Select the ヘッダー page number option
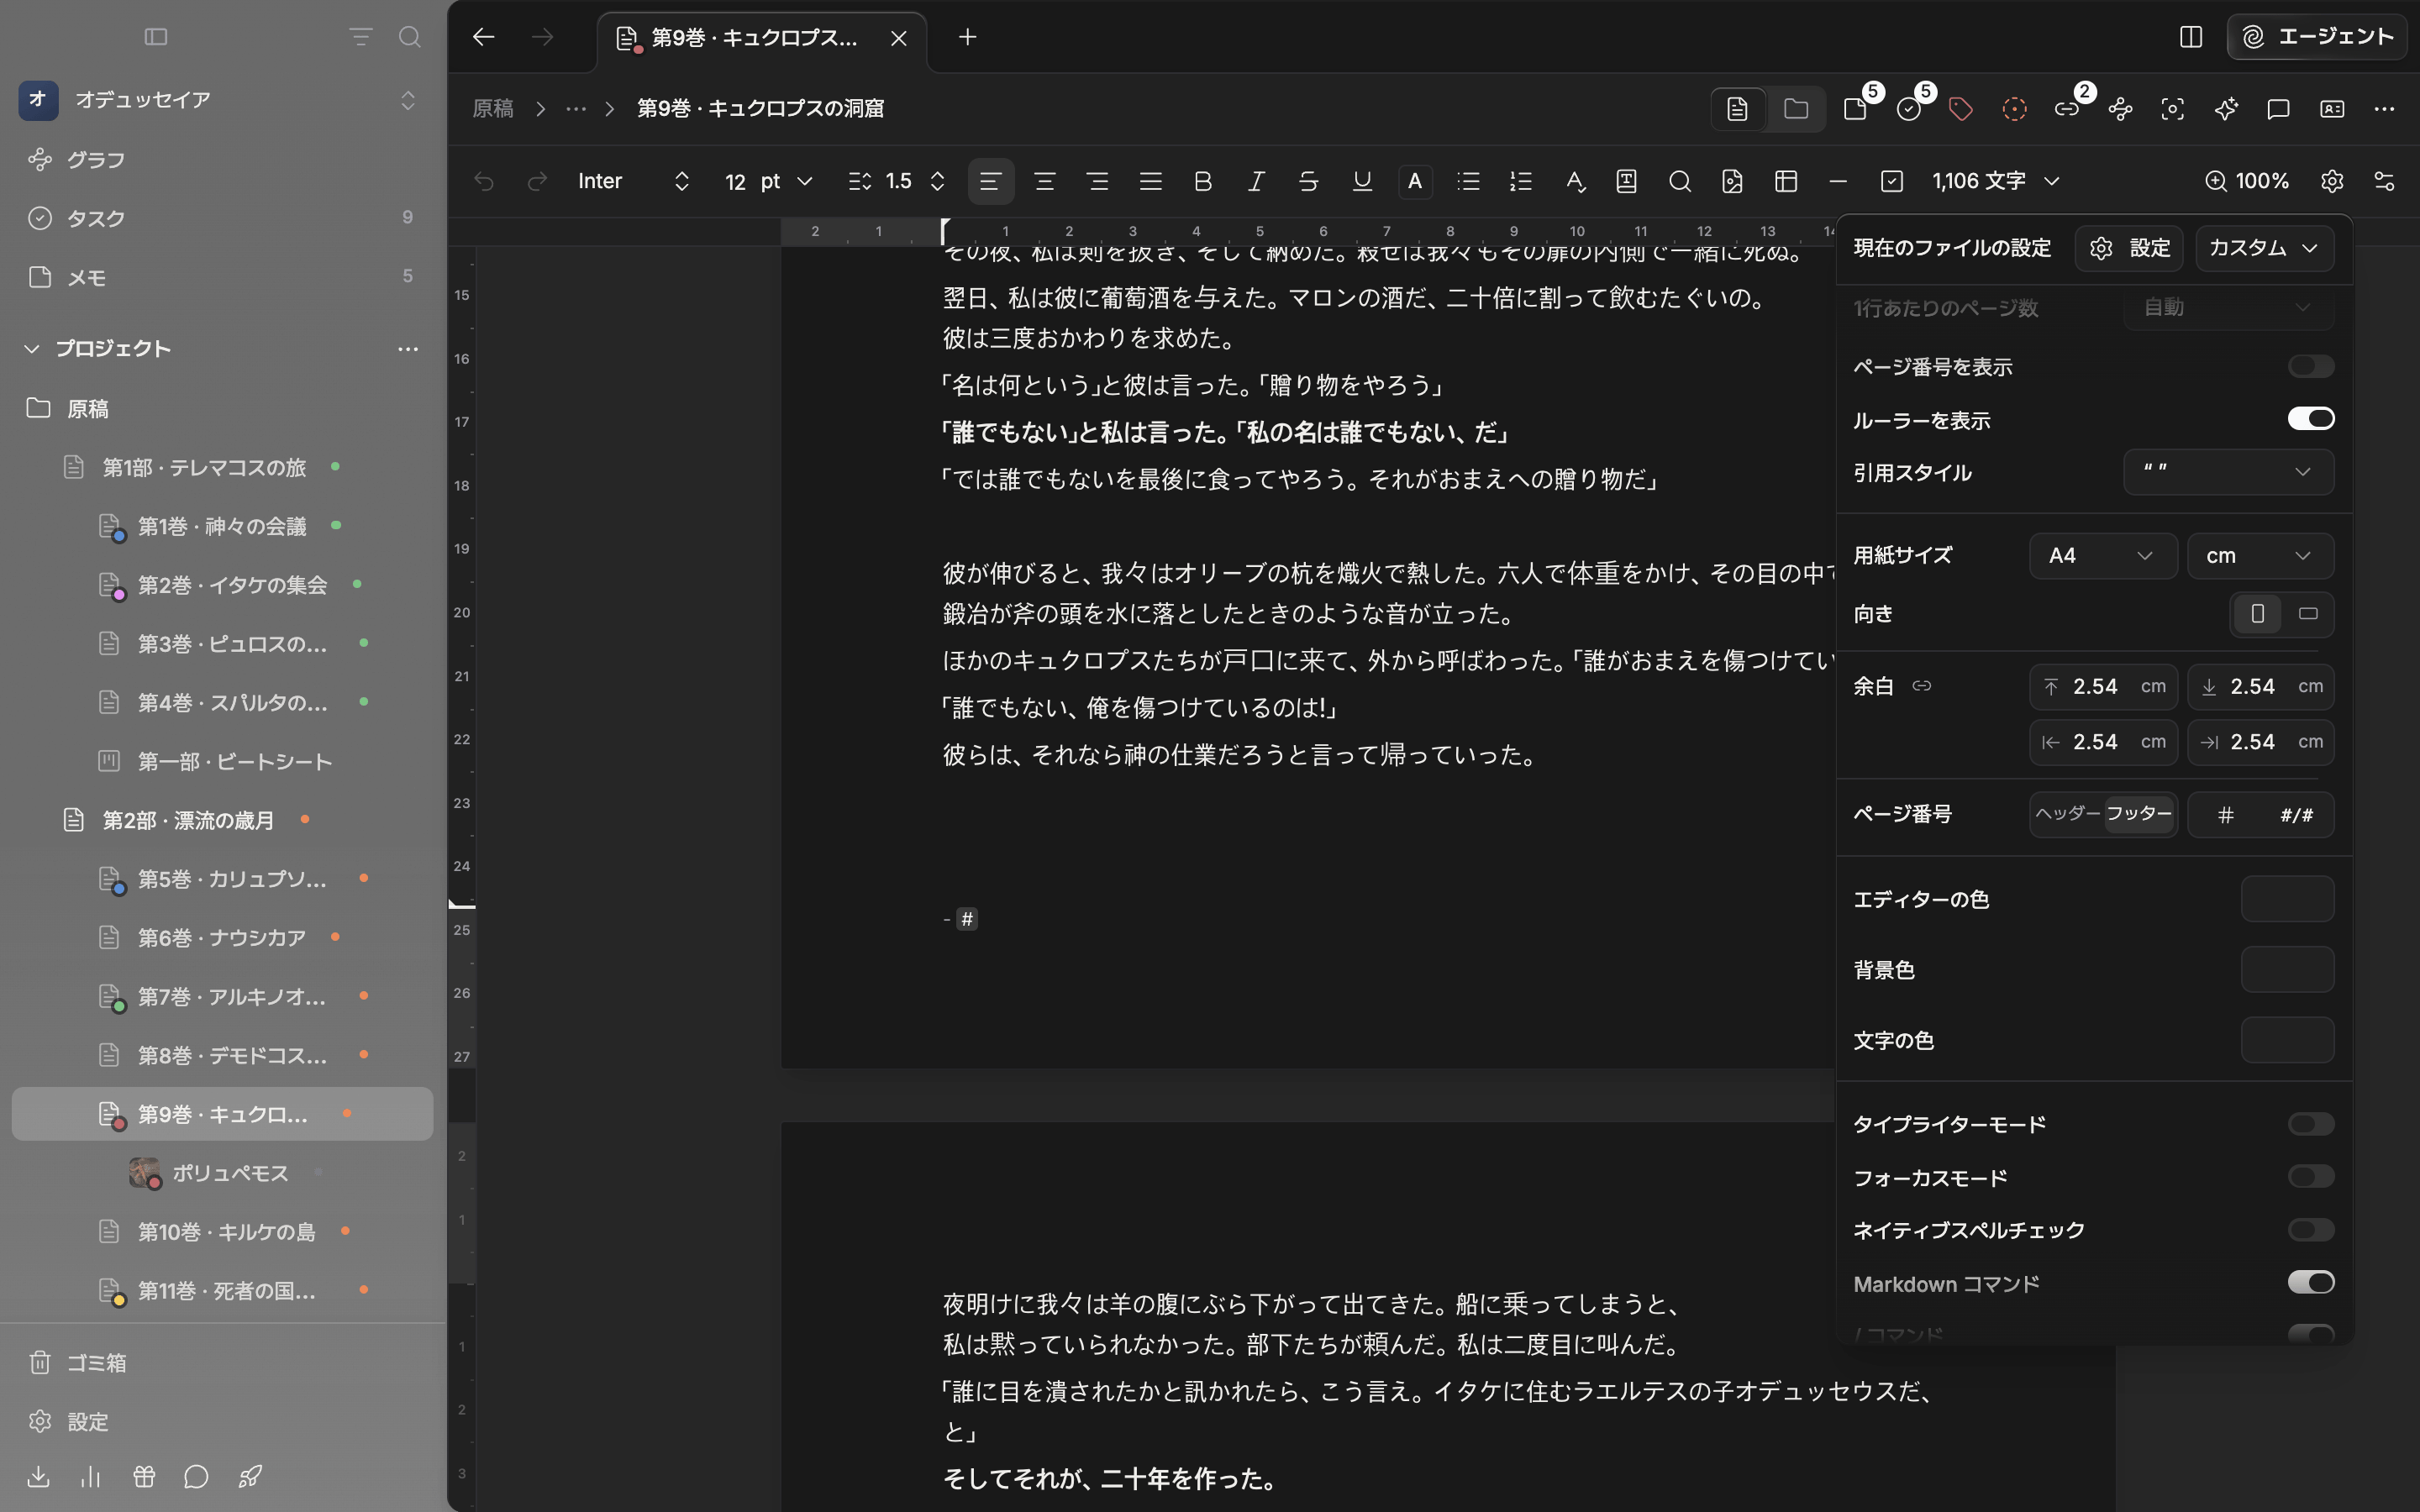 (x=2068, y=814)
